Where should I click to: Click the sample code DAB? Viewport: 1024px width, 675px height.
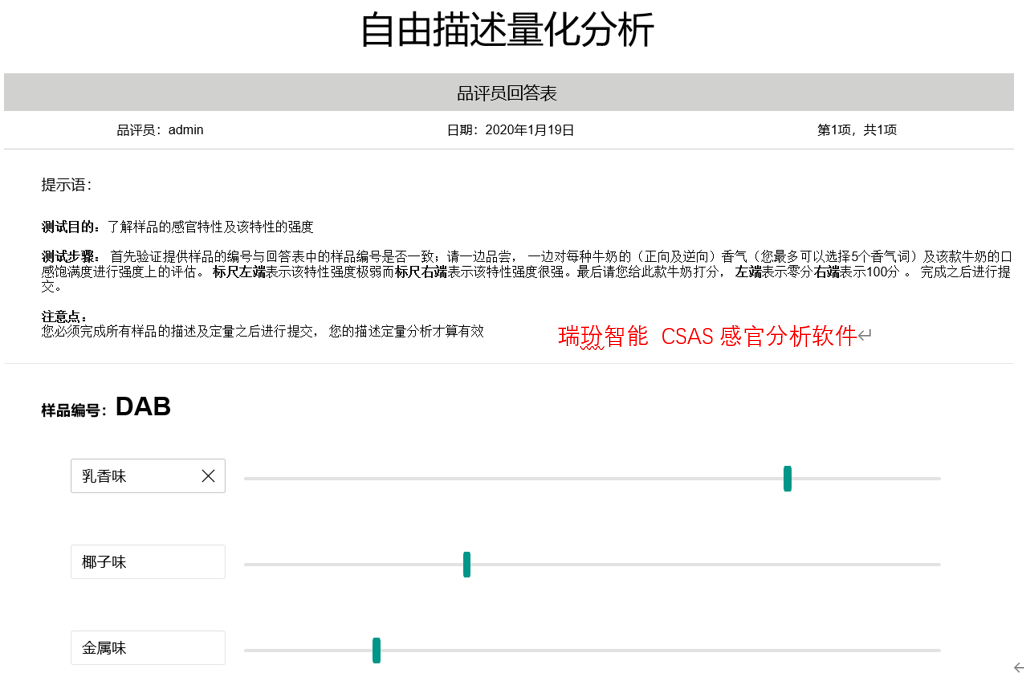(143, 406)
